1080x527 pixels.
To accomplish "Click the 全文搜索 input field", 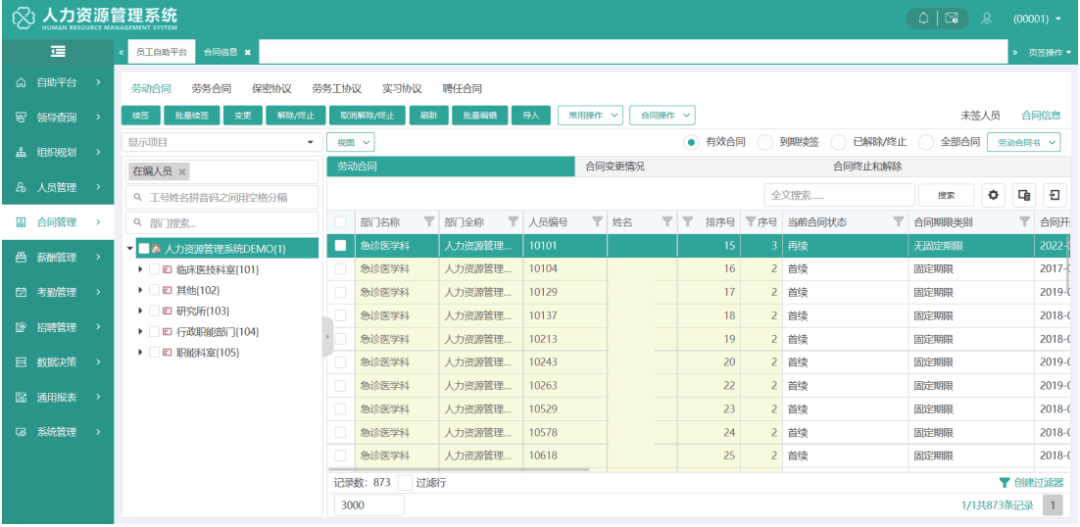I will [x=838, y=195].
